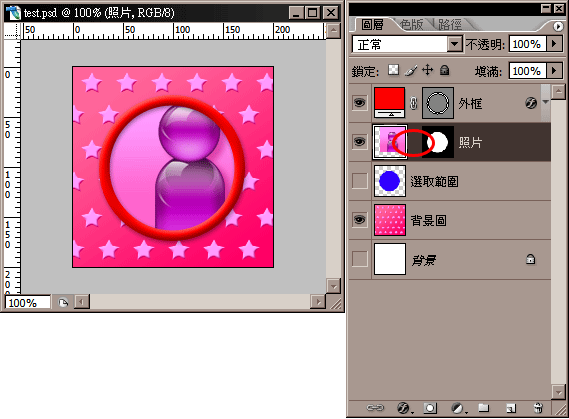
Task: Click the layers panel scroll down arrow
Action: point(558,392)
